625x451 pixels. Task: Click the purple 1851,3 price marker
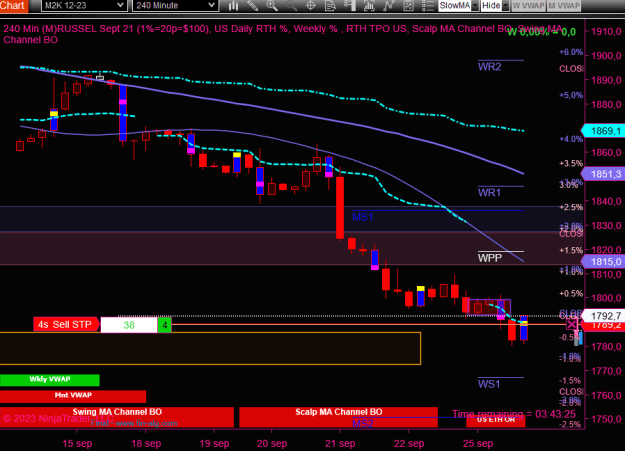click(603, 174)
